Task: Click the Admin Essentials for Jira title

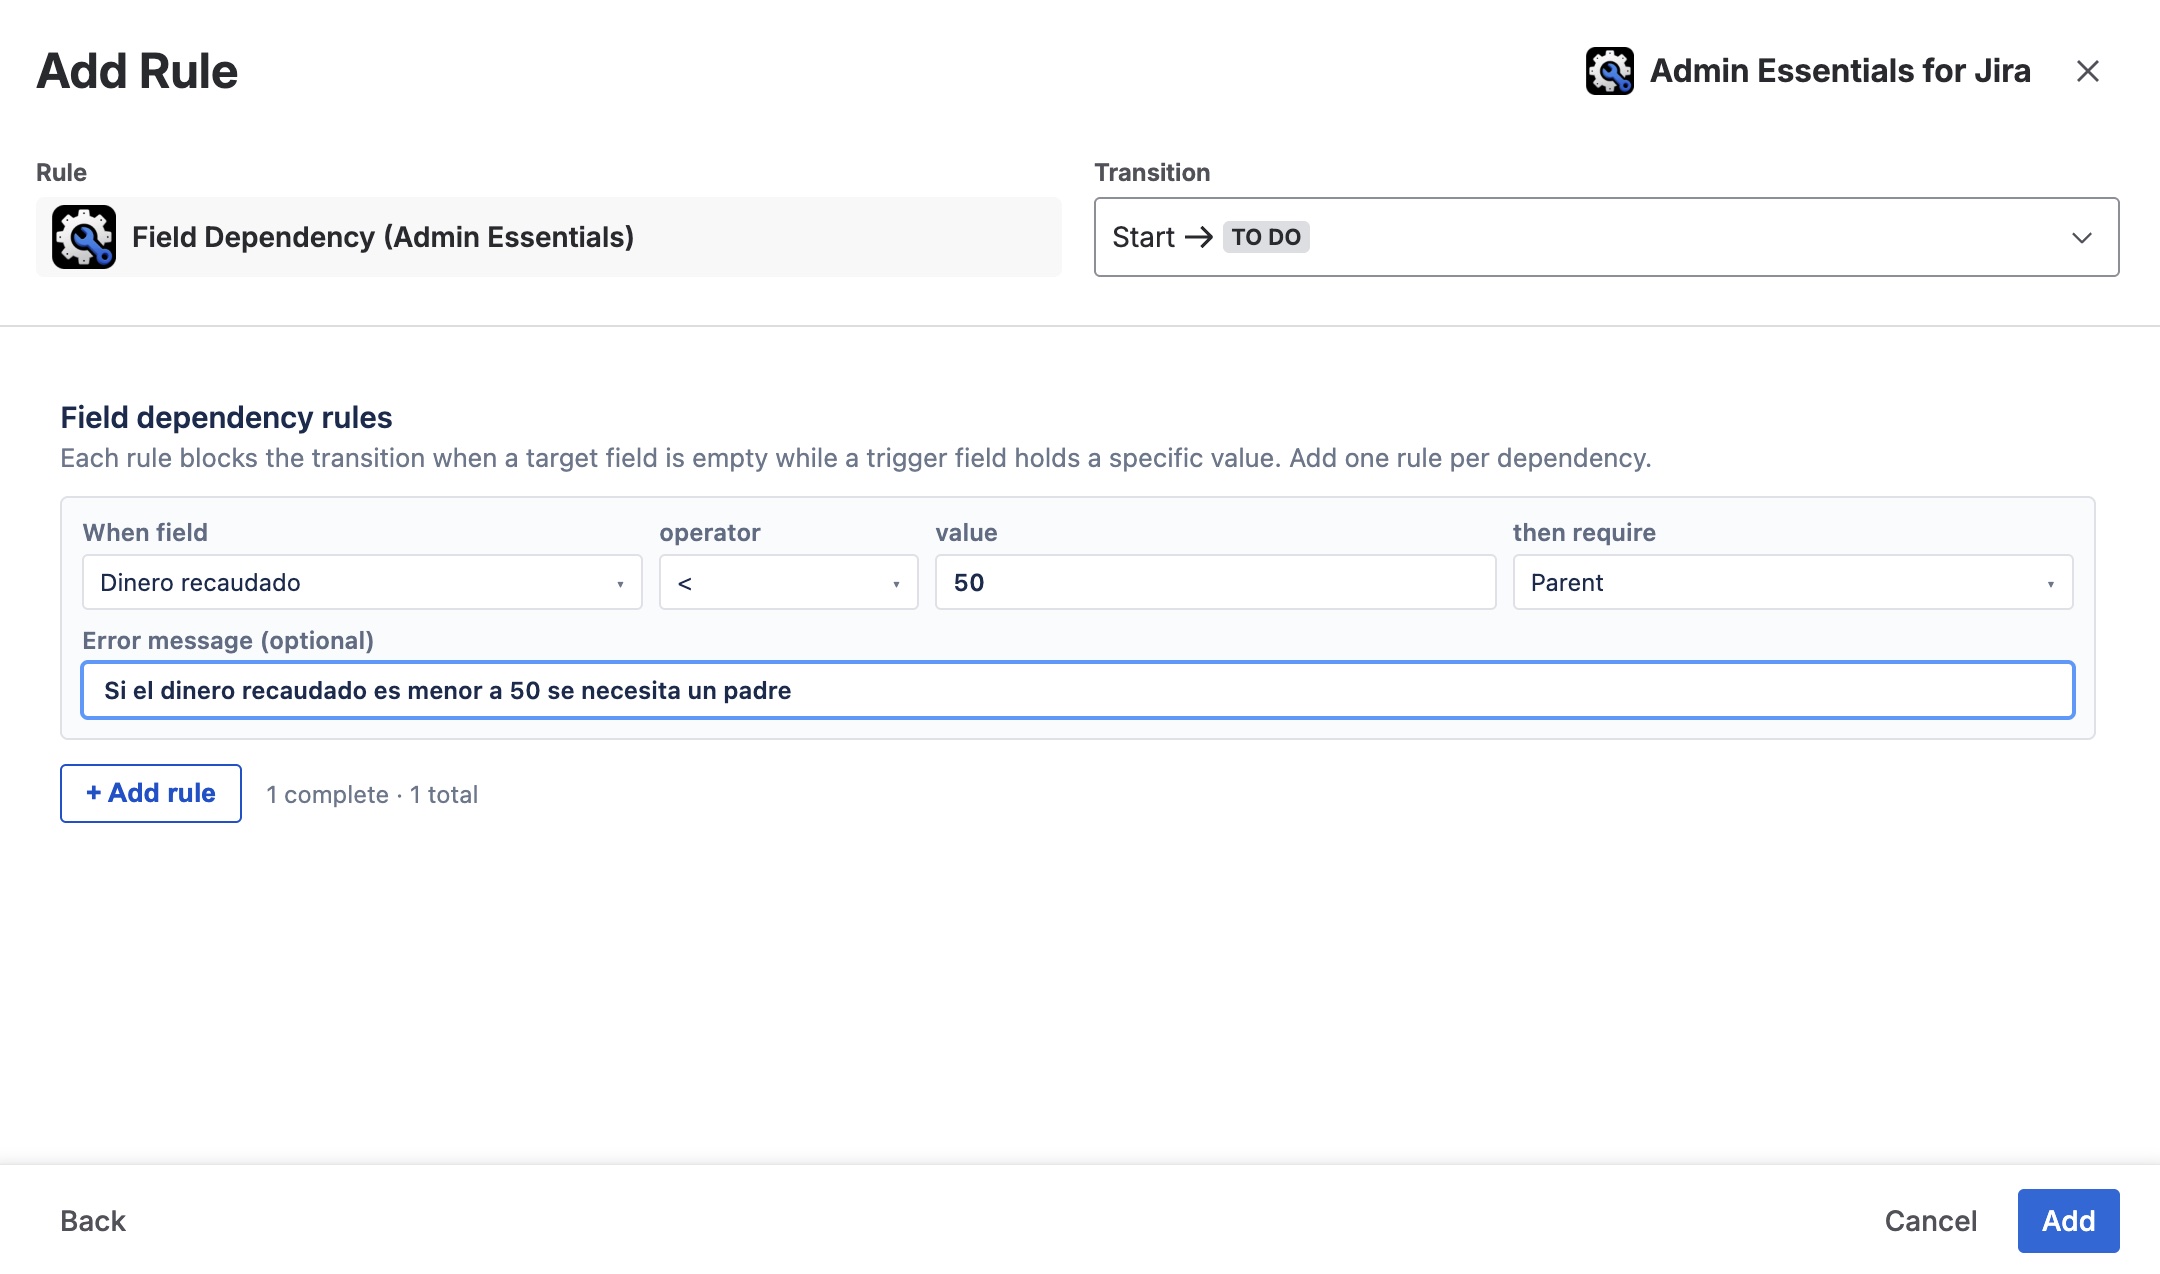Action: [1840, 71]
